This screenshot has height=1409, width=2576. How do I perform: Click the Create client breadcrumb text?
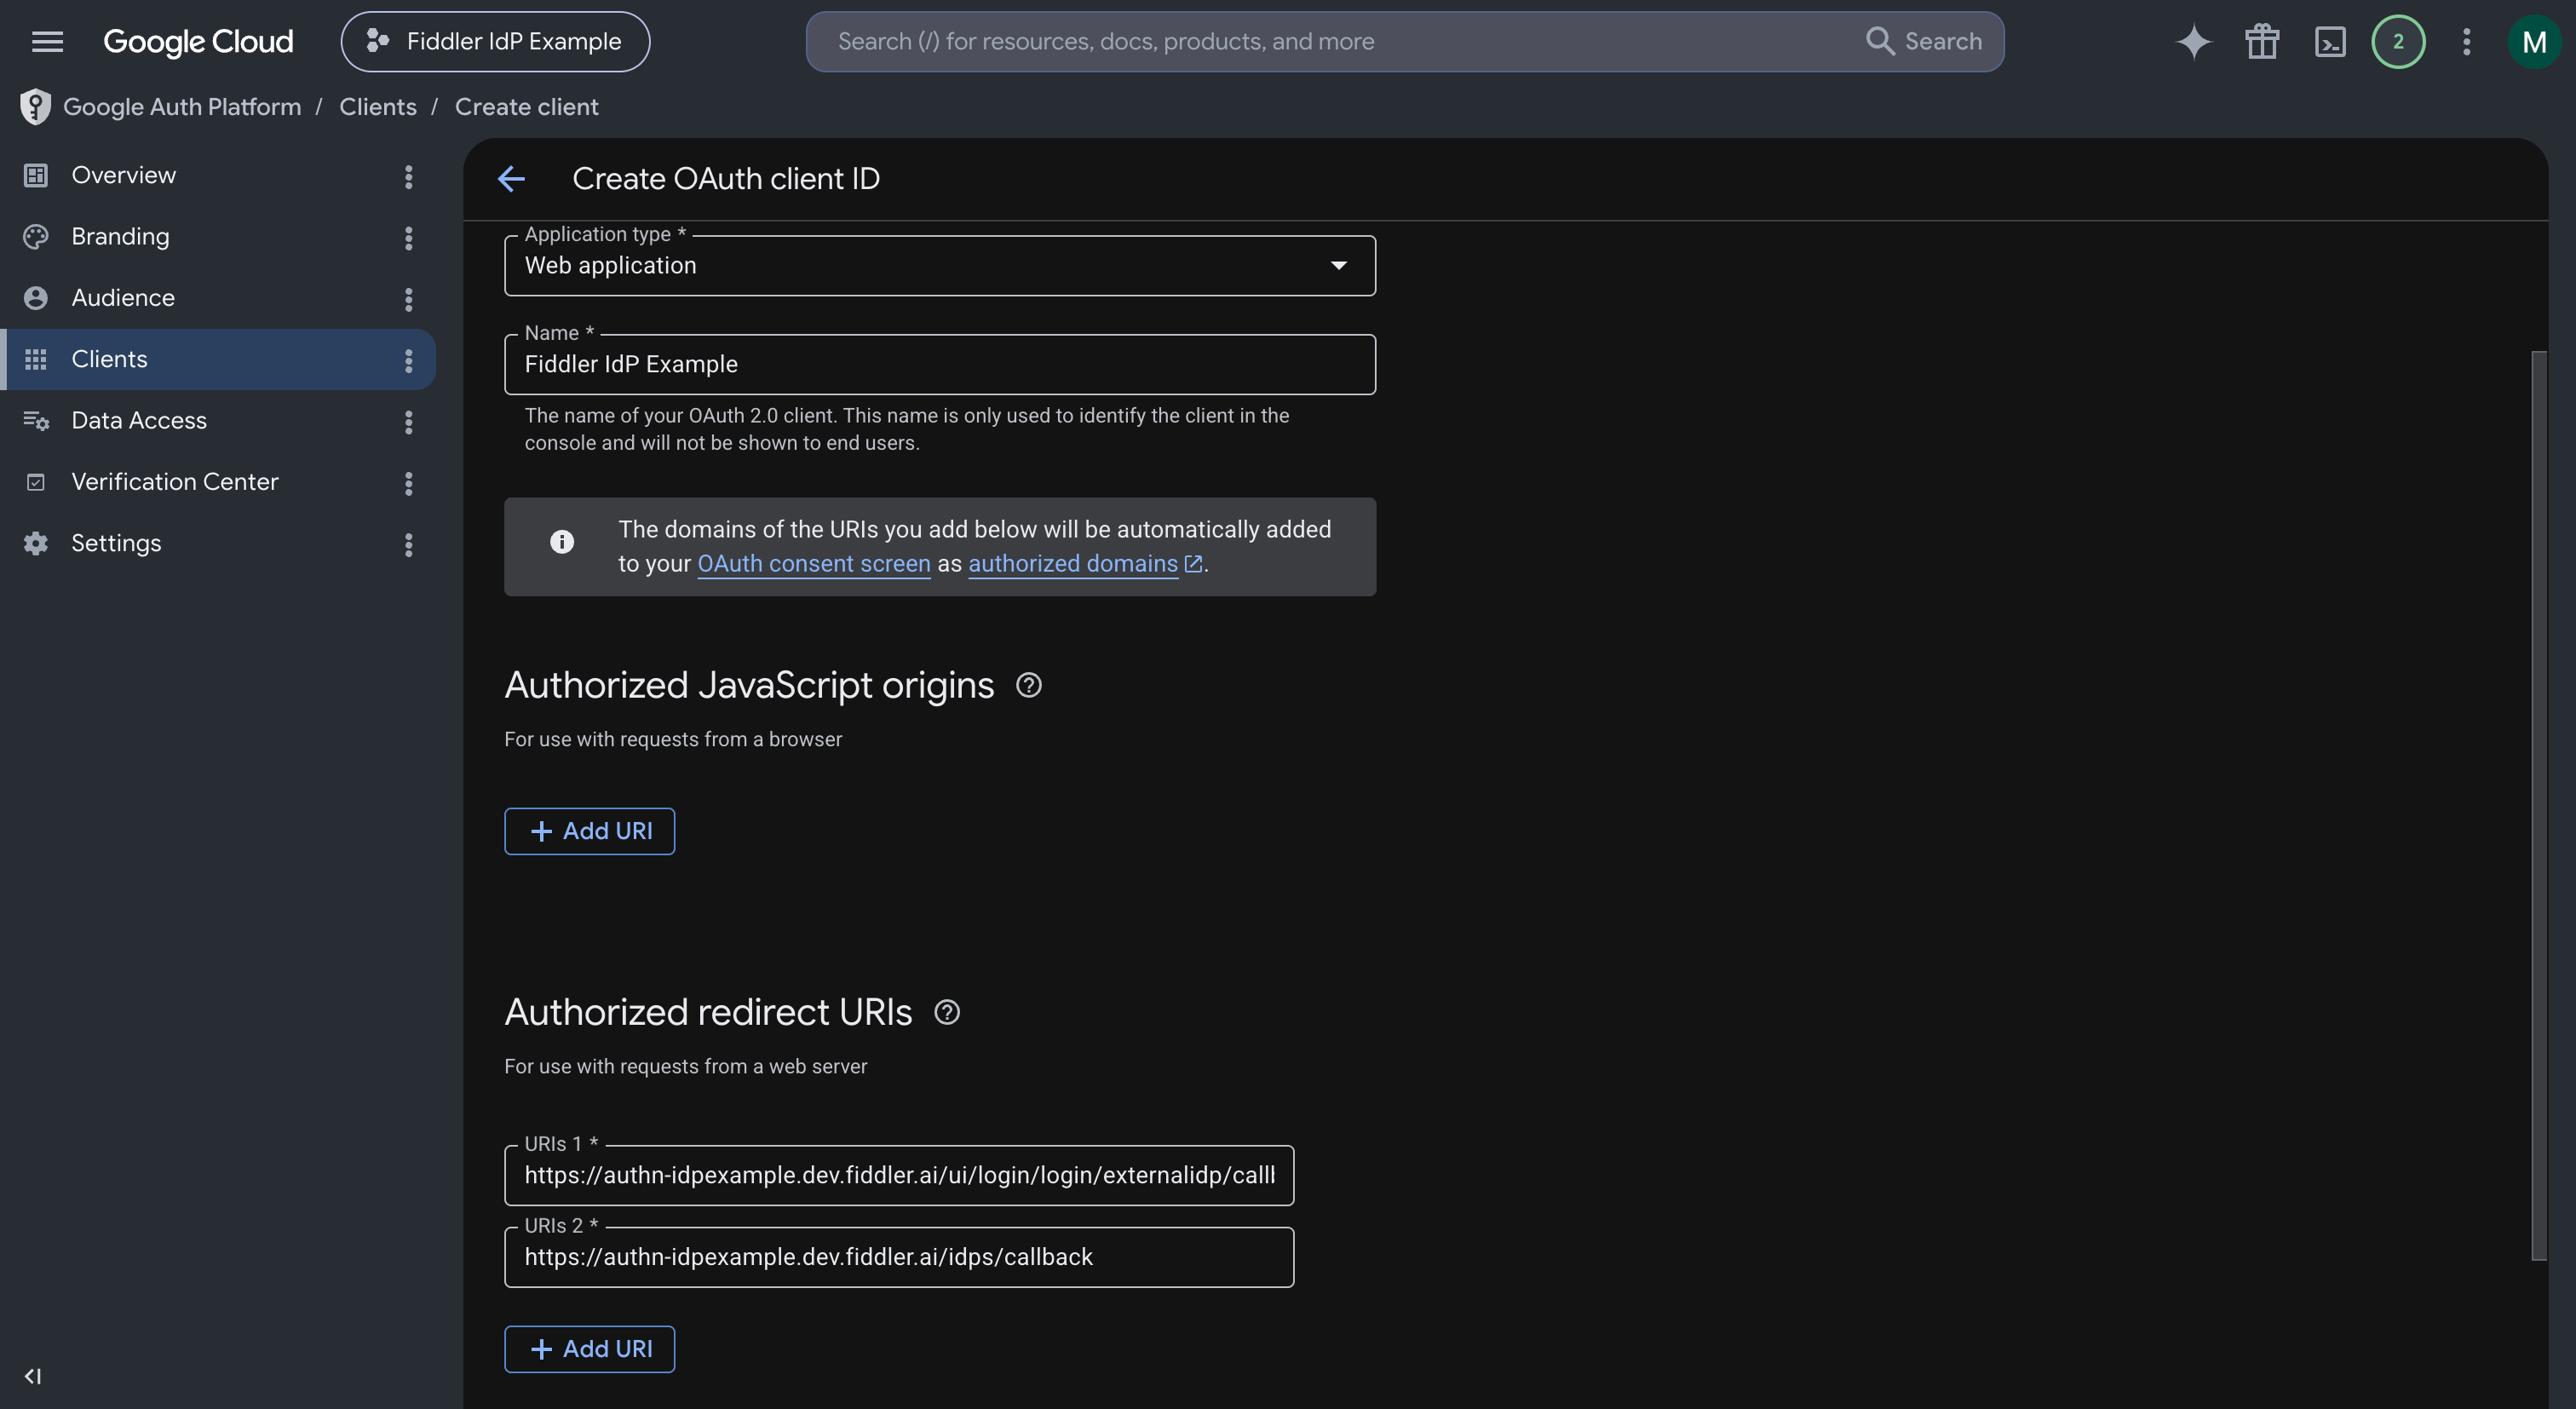pos(526,107)
